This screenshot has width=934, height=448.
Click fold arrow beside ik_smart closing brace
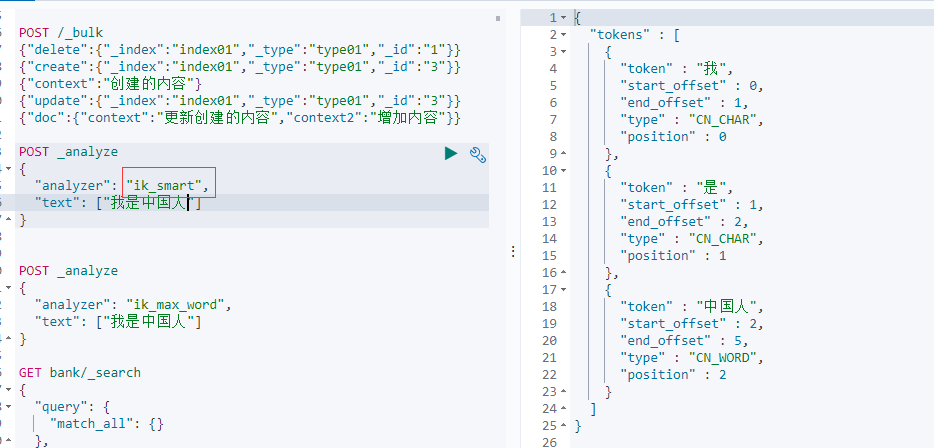pos(8,219)
